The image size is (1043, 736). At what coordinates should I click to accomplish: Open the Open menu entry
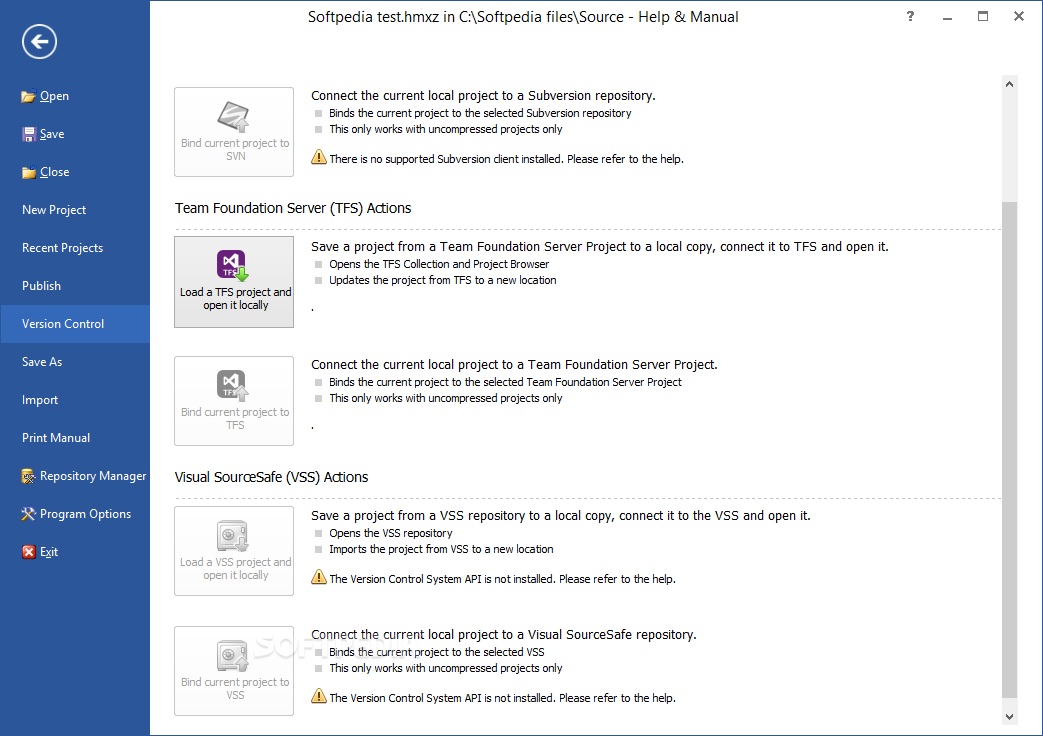75,96
